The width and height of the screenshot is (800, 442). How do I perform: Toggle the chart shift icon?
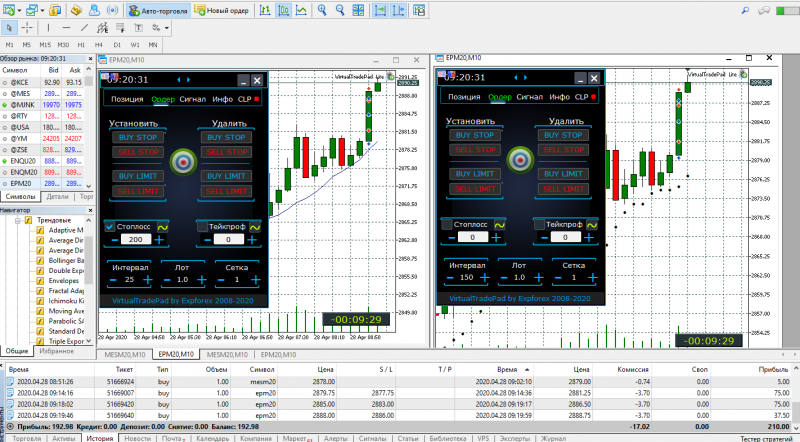(x=398, y=10)
